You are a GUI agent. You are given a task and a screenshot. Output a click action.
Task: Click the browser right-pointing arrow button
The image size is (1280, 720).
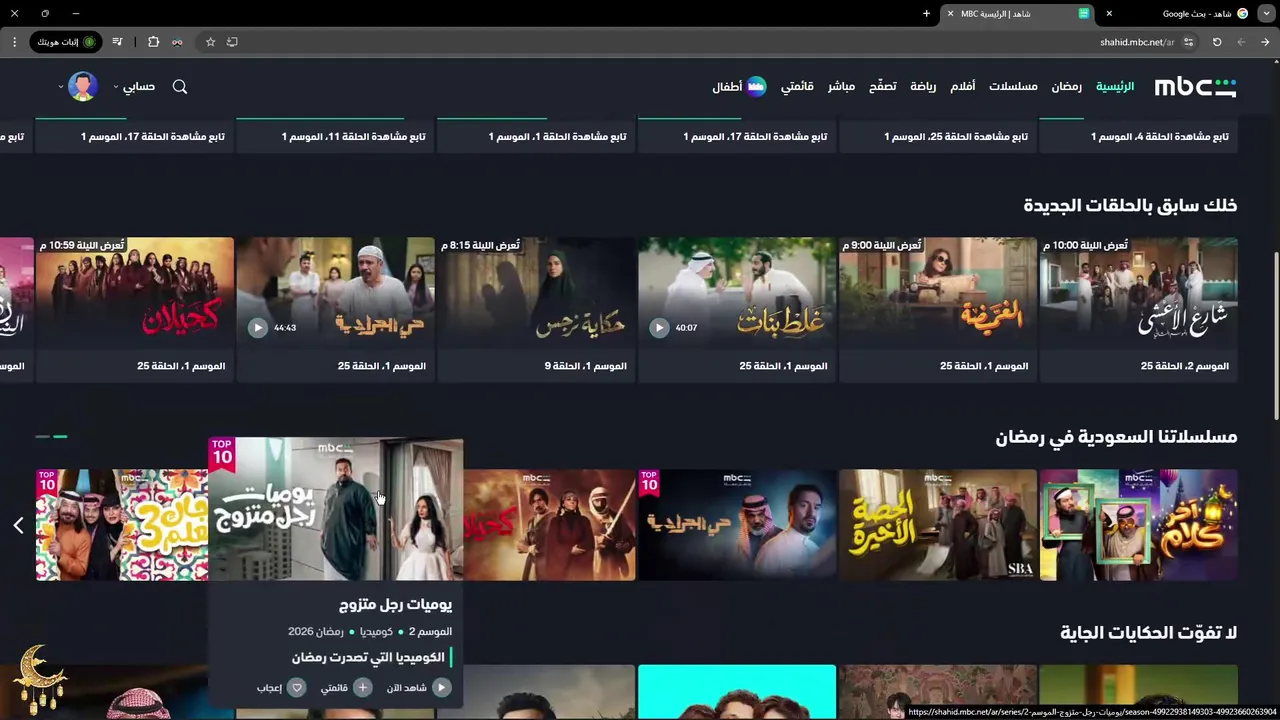point(1265,42)
